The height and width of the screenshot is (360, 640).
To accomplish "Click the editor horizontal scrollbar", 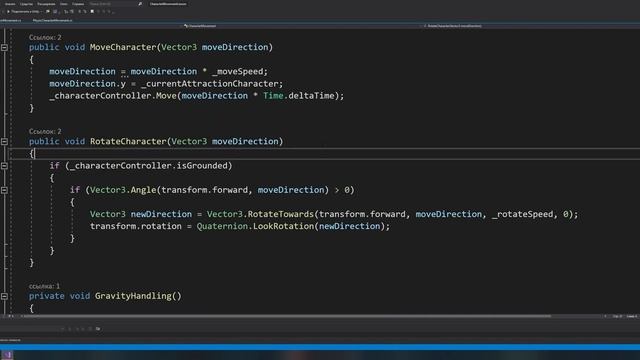I will pos(286,316).
